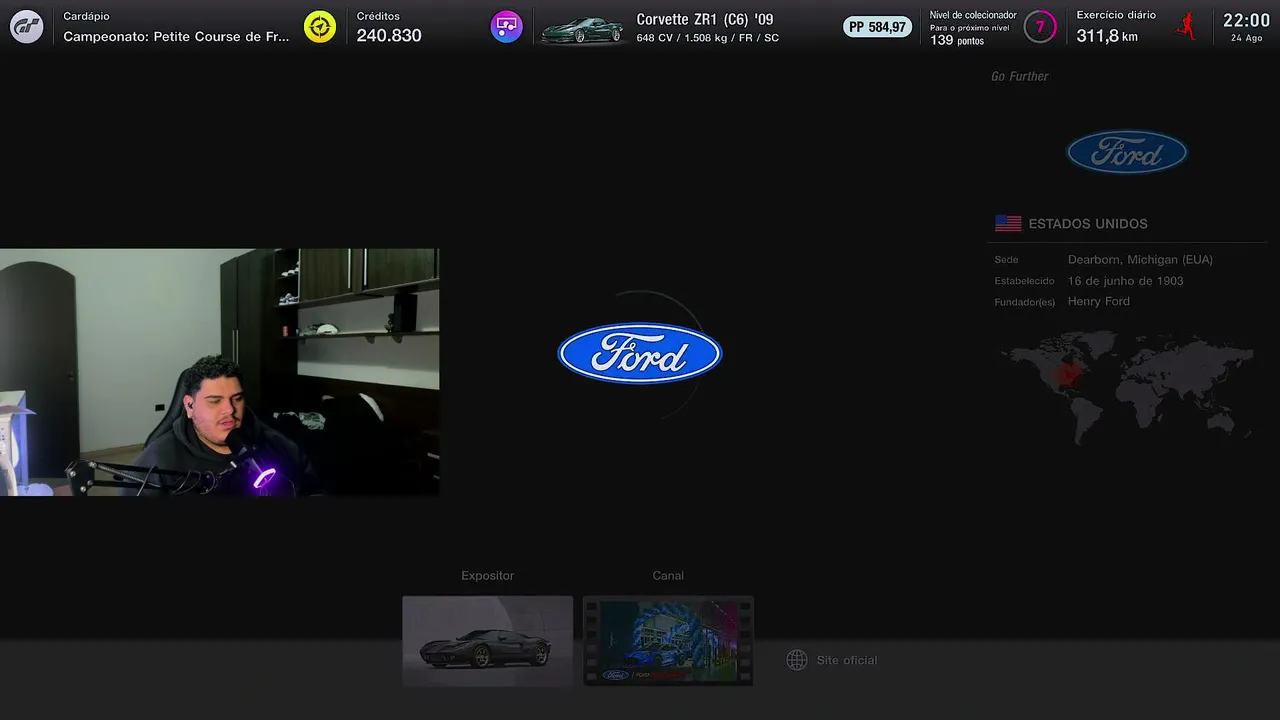This screenshot has height=720, width=1280.
Task: Click the world map showing the USA
Action: click(x=1126, y=386)
